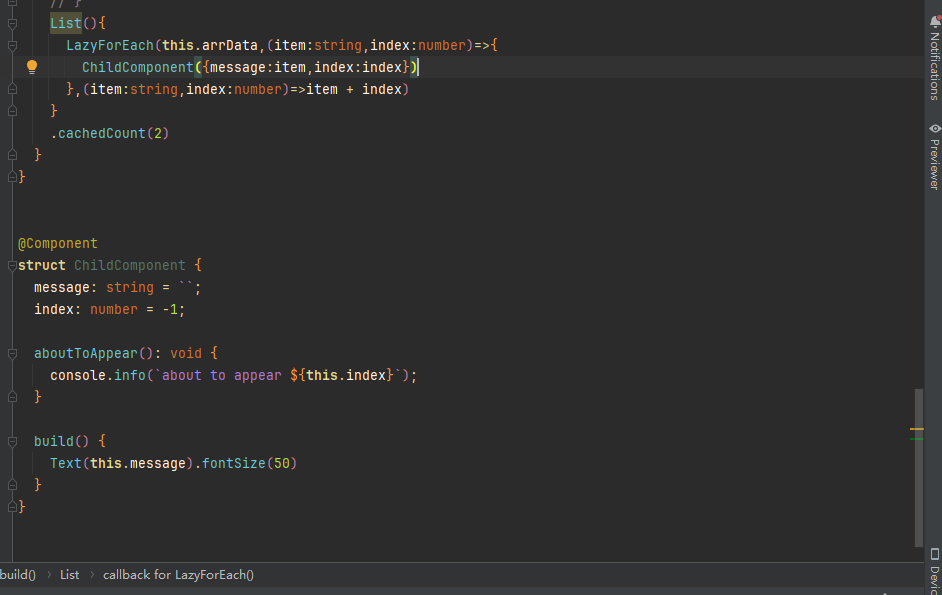Image resolution: width=942 pixels, height=595 pixels.
Task: Click the cachedCount method call
Action: (100, 133)
